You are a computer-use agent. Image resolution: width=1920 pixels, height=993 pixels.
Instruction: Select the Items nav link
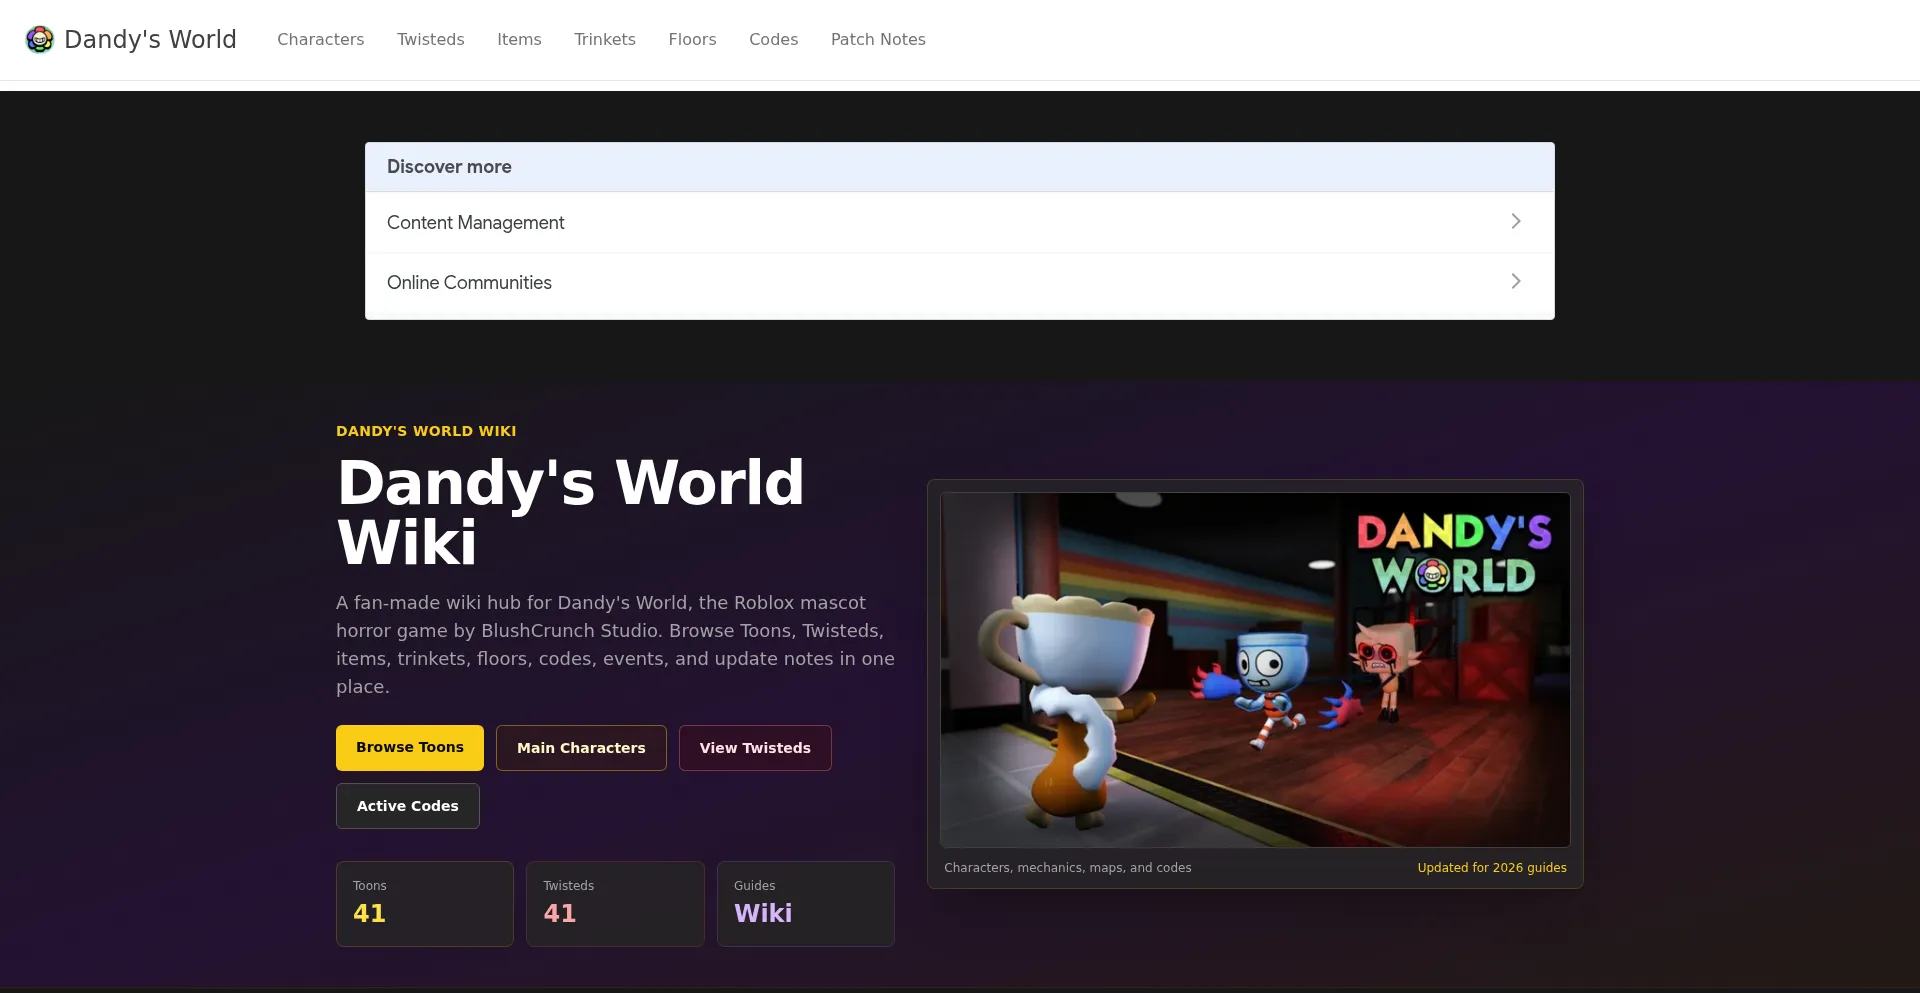click(x=519, y=39)
